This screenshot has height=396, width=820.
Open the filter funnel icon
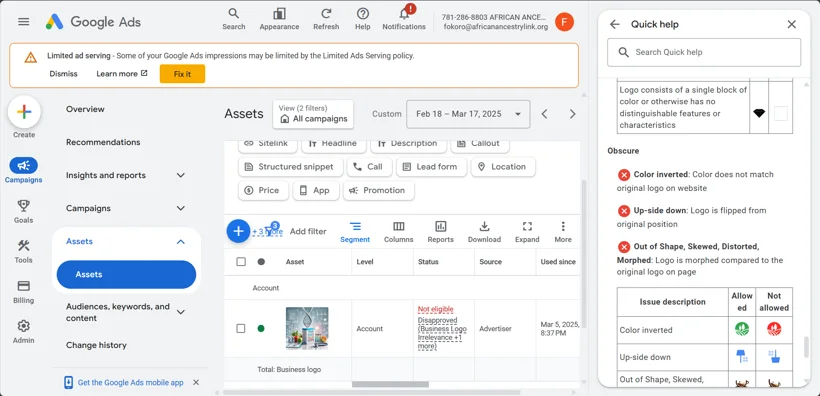[270, 230]
